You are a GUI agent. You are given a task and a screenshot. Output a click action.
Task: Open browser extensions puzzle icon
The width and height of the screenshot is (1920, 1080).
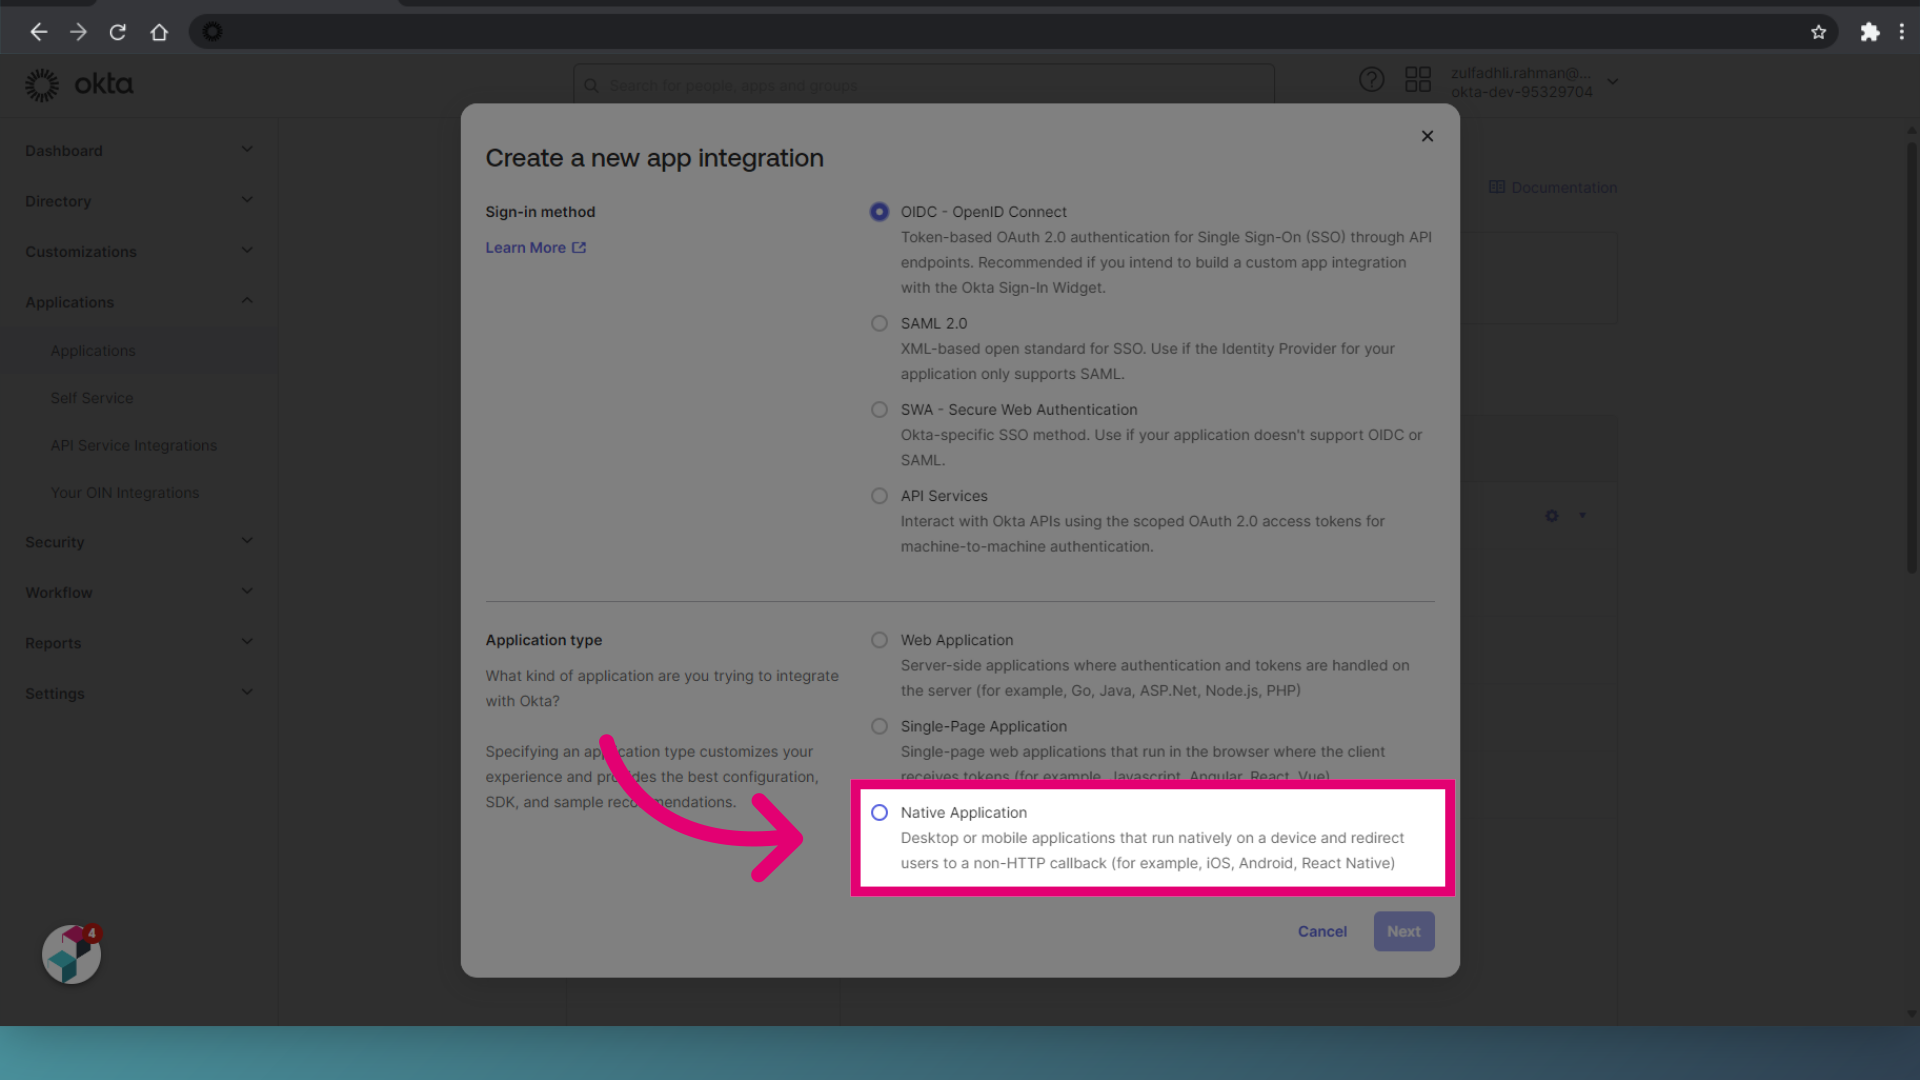1869,32
